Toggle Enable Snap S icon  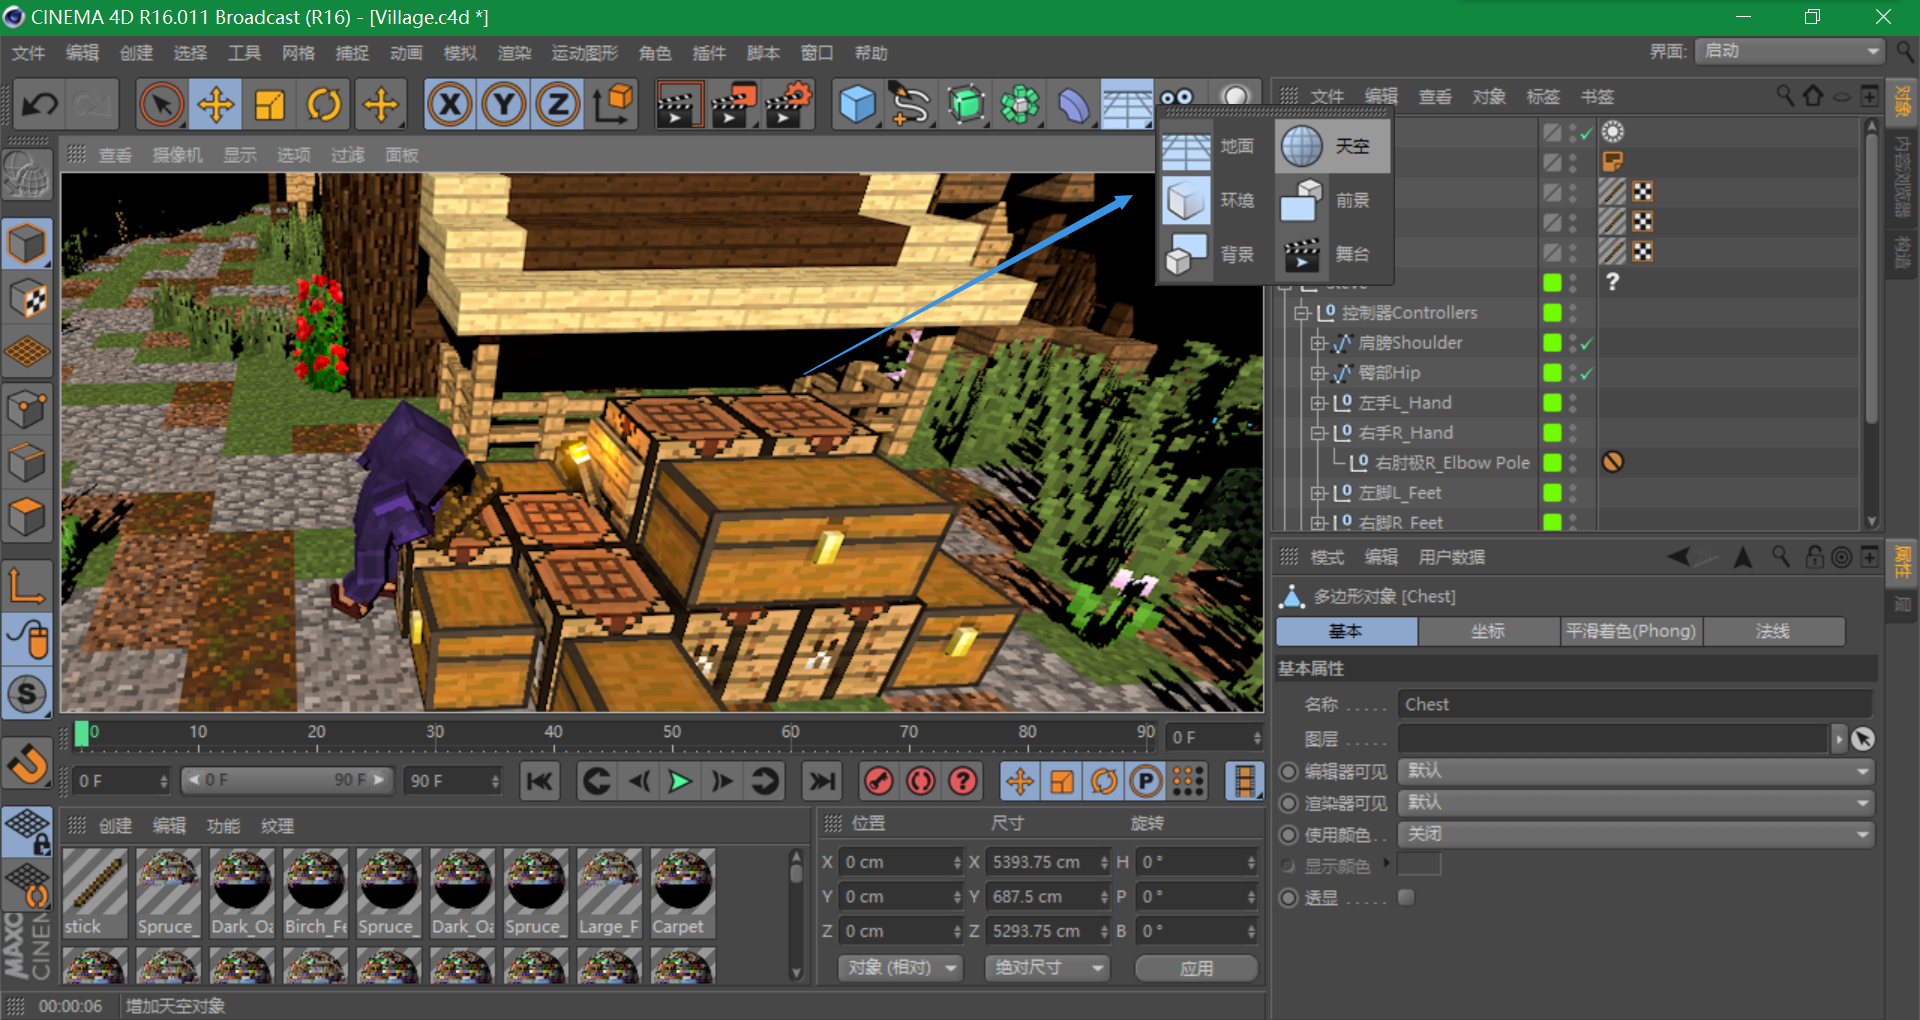click(27, 694)
